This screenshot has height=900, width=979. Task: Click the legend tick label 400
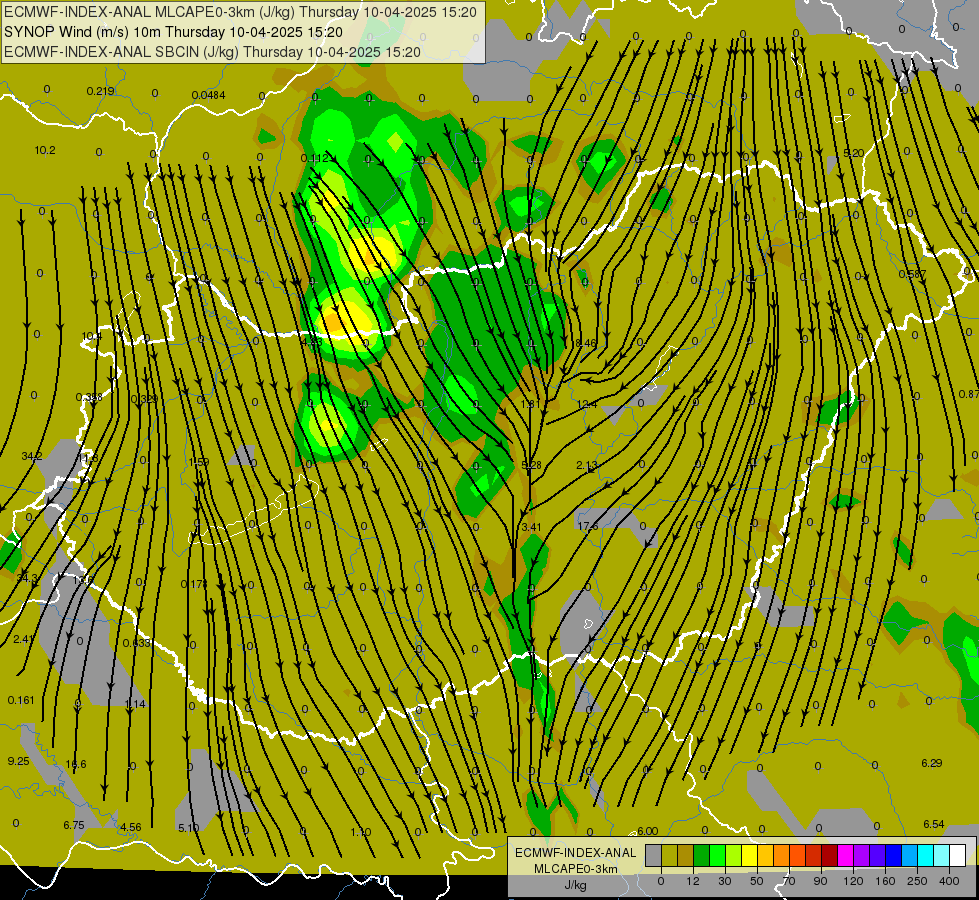949,881
